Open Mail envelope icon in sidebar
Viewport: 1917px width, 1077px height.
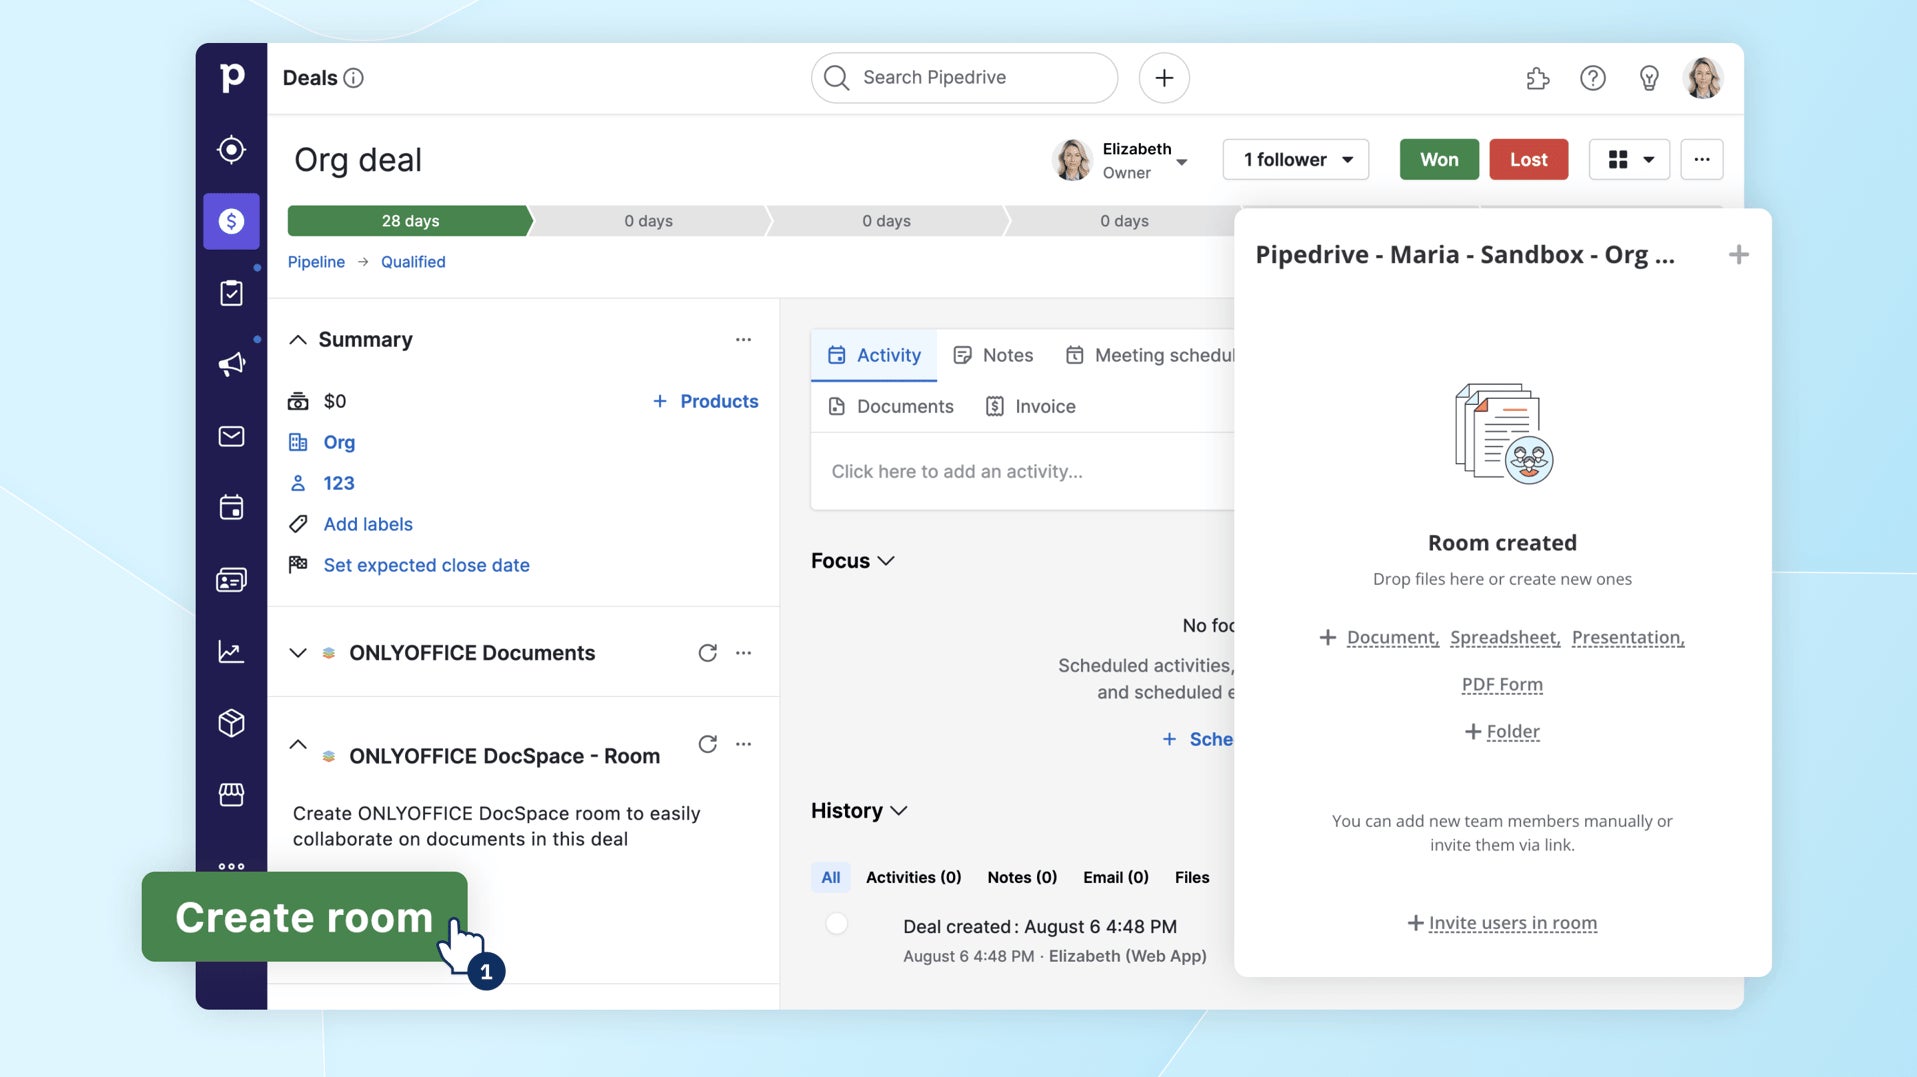tap(231, 436)
